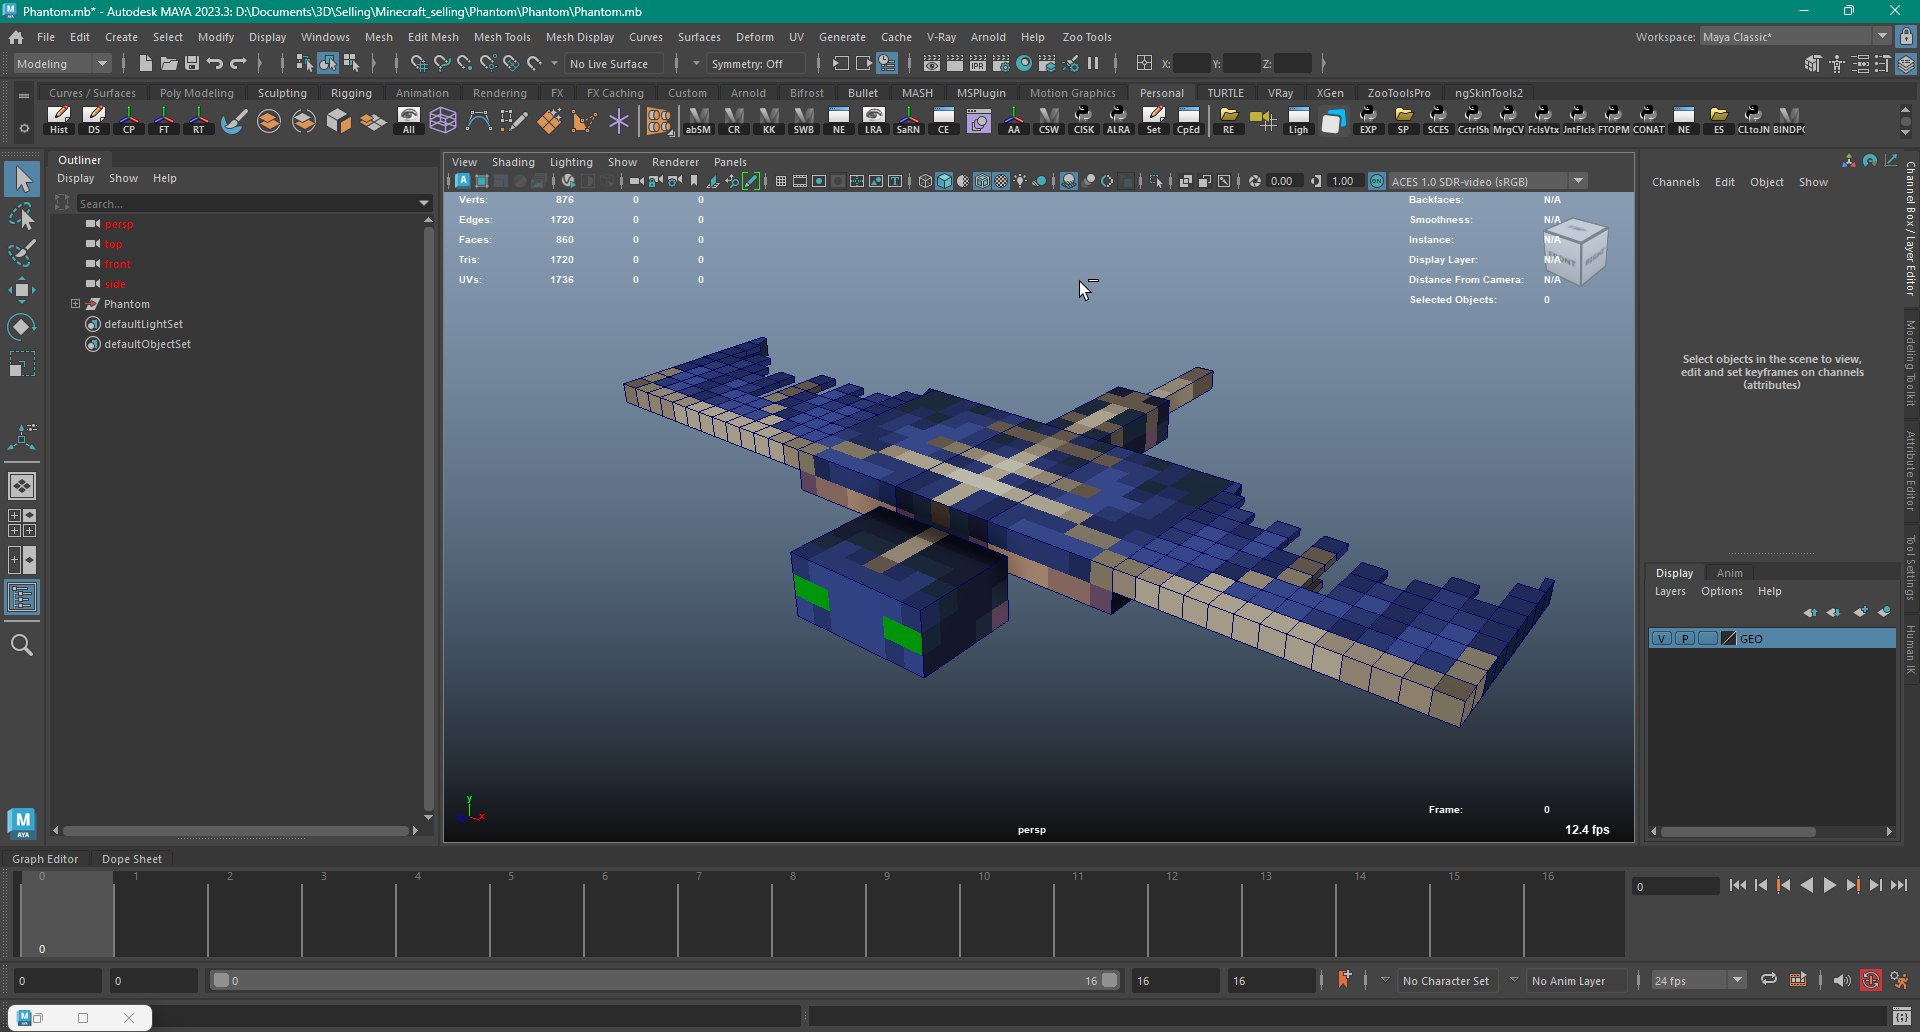Choose the Paint selection tool
Screen dimensions: 1920x1032
point(22,252)
